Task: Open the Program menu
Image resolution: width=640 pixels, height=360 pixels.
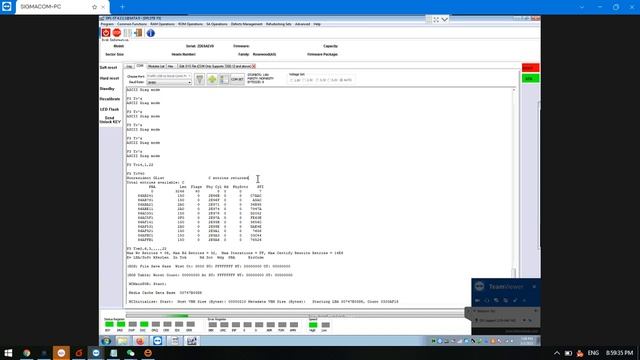Action: 107,24
